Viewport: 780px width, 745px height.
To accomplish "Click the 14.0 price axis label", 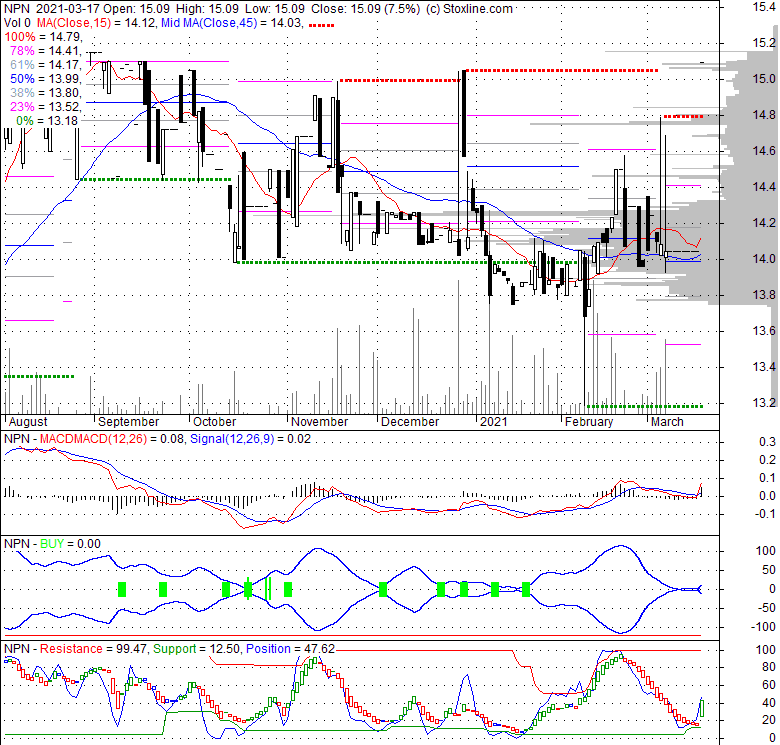I will pyautogui.click(x=764, y=259).
